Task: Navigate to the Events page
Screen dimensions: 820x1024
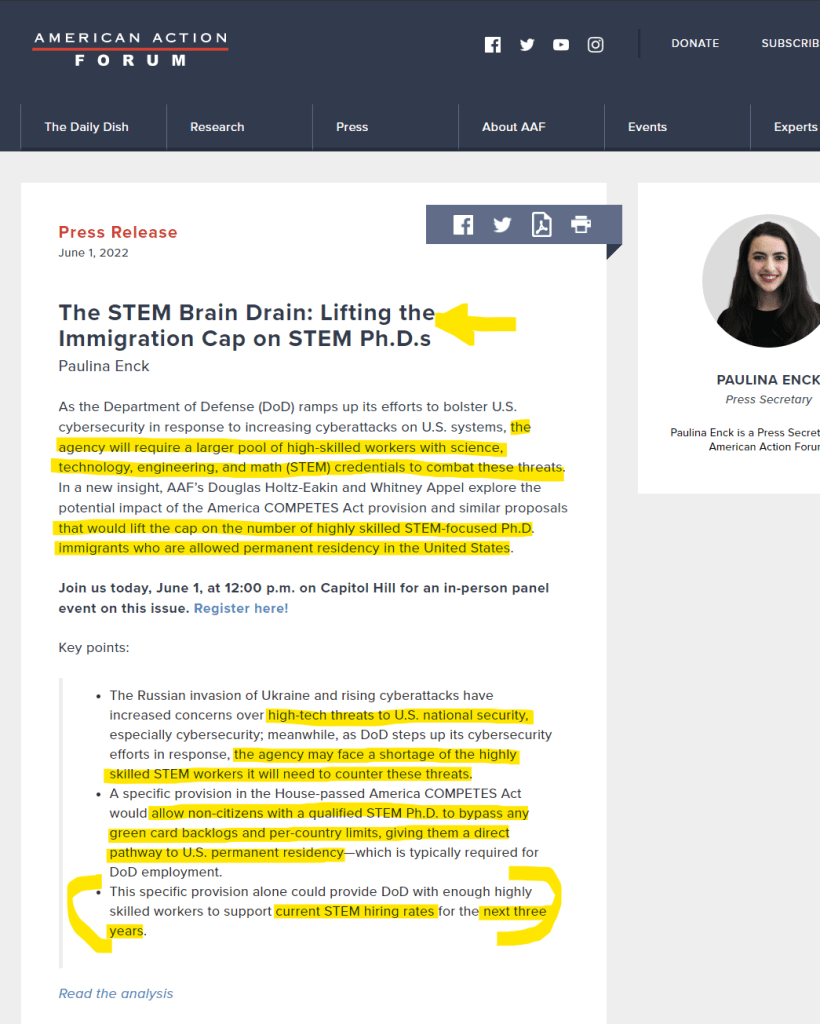Action: [647, 127]
